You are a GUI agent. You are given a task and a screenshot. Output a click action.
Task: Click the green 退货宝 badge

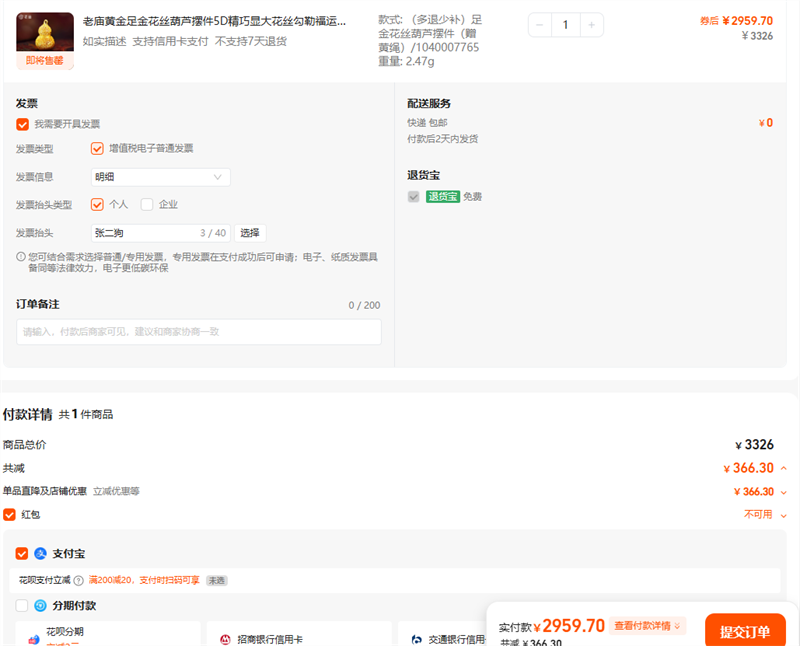click(x=442, y=197)
